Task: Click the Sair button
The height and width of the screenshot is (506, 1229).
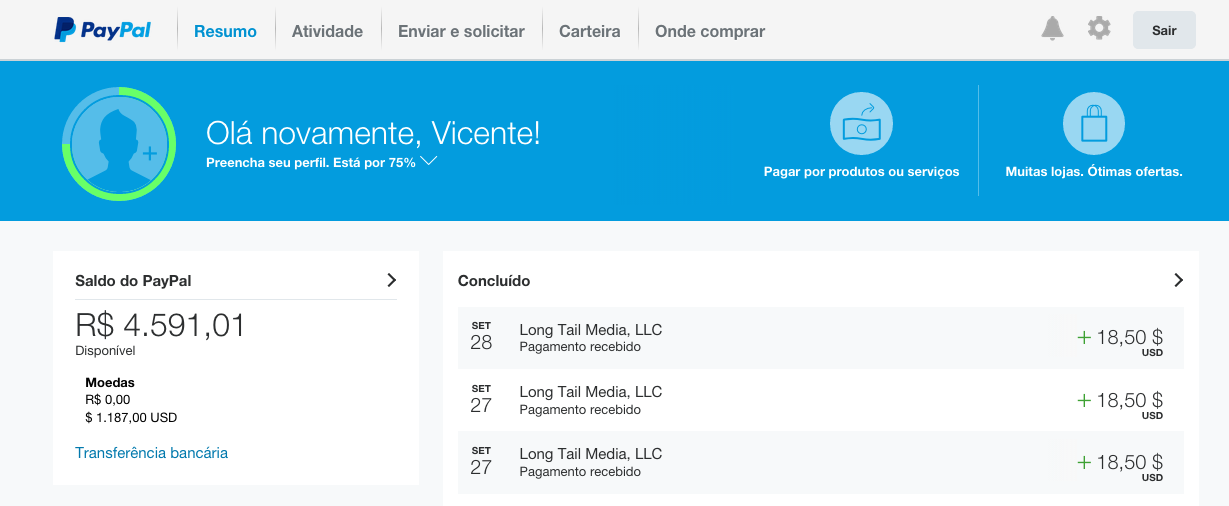Action: tap(1164, 30)
